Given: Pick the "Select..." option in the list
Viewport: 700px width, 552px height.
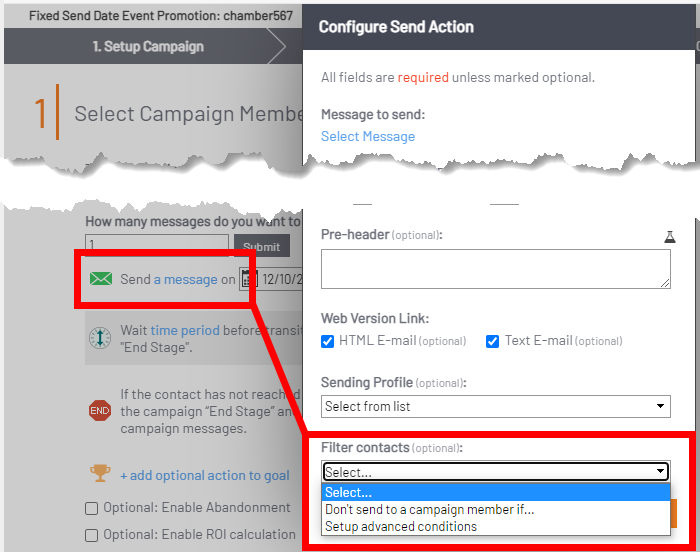Looking at the screenshot, I should coord(348,492).
